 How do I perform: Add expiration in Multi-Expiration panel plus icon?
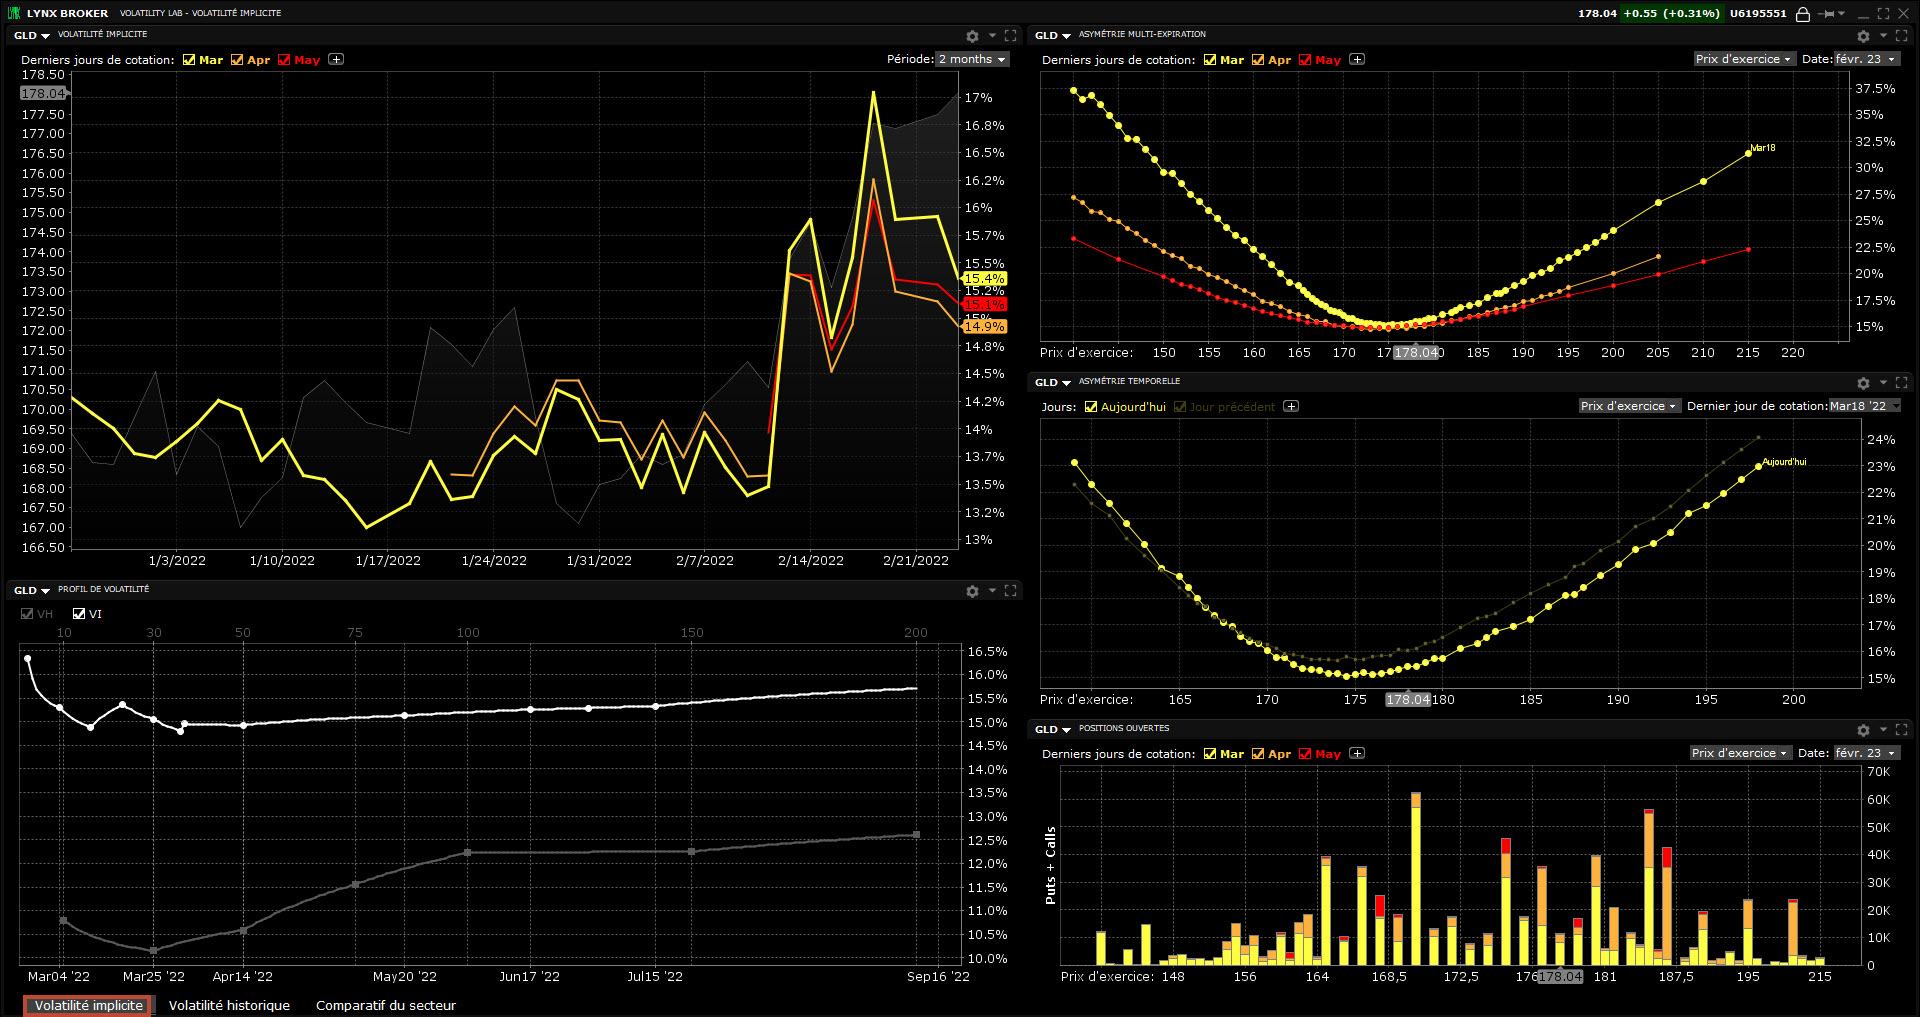point(1357,59)
